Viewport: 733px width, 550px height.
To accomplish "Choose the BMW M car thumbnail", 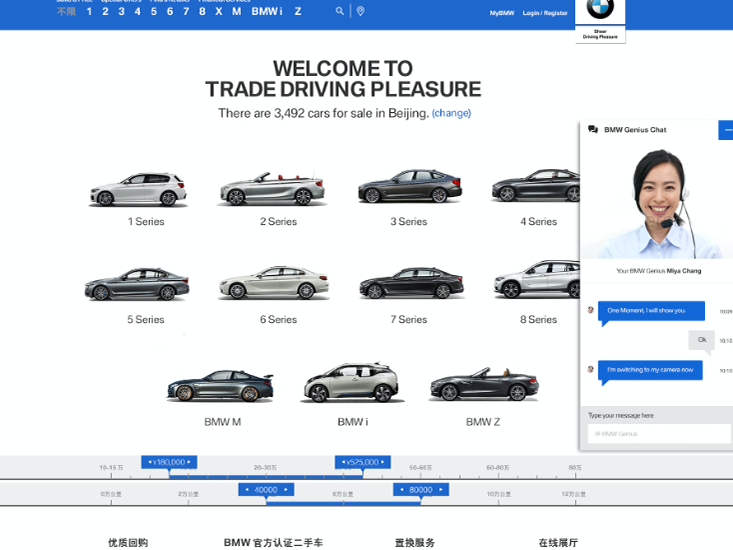I will 220,386.
